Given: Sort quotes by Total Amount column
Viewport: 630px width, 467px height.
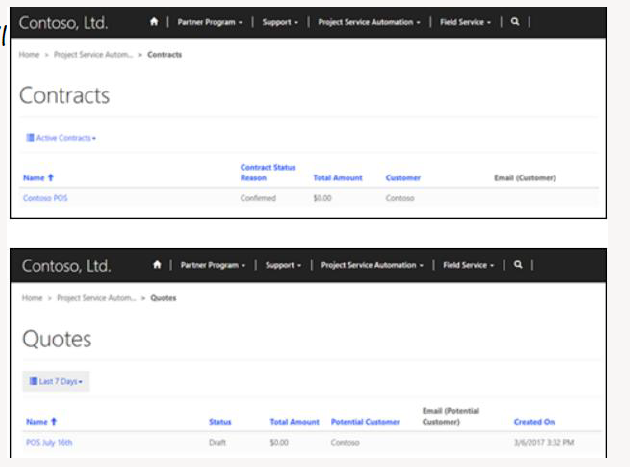Looking at the screenshot, I should click(295, 422).
